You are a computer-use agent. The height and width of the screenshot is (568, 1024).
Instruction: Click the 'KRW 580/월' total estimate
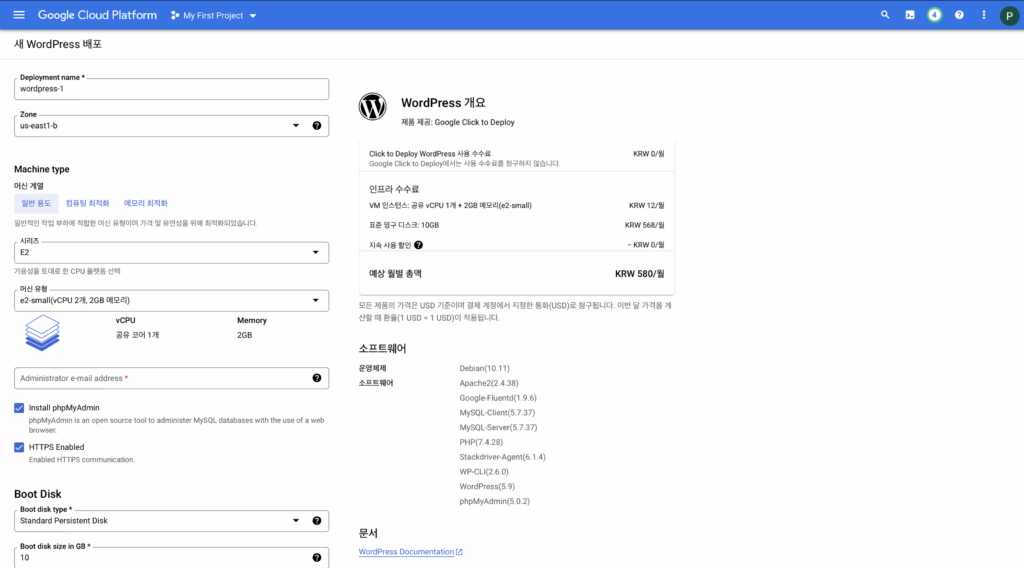pyautogui.click(x=639, y=274)
